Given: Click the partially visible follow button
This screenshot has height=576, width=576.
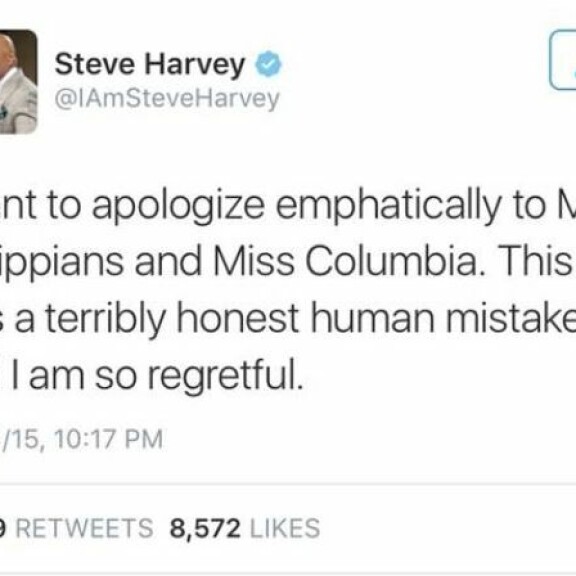Looking at the screenshot, I should [562, 60].
